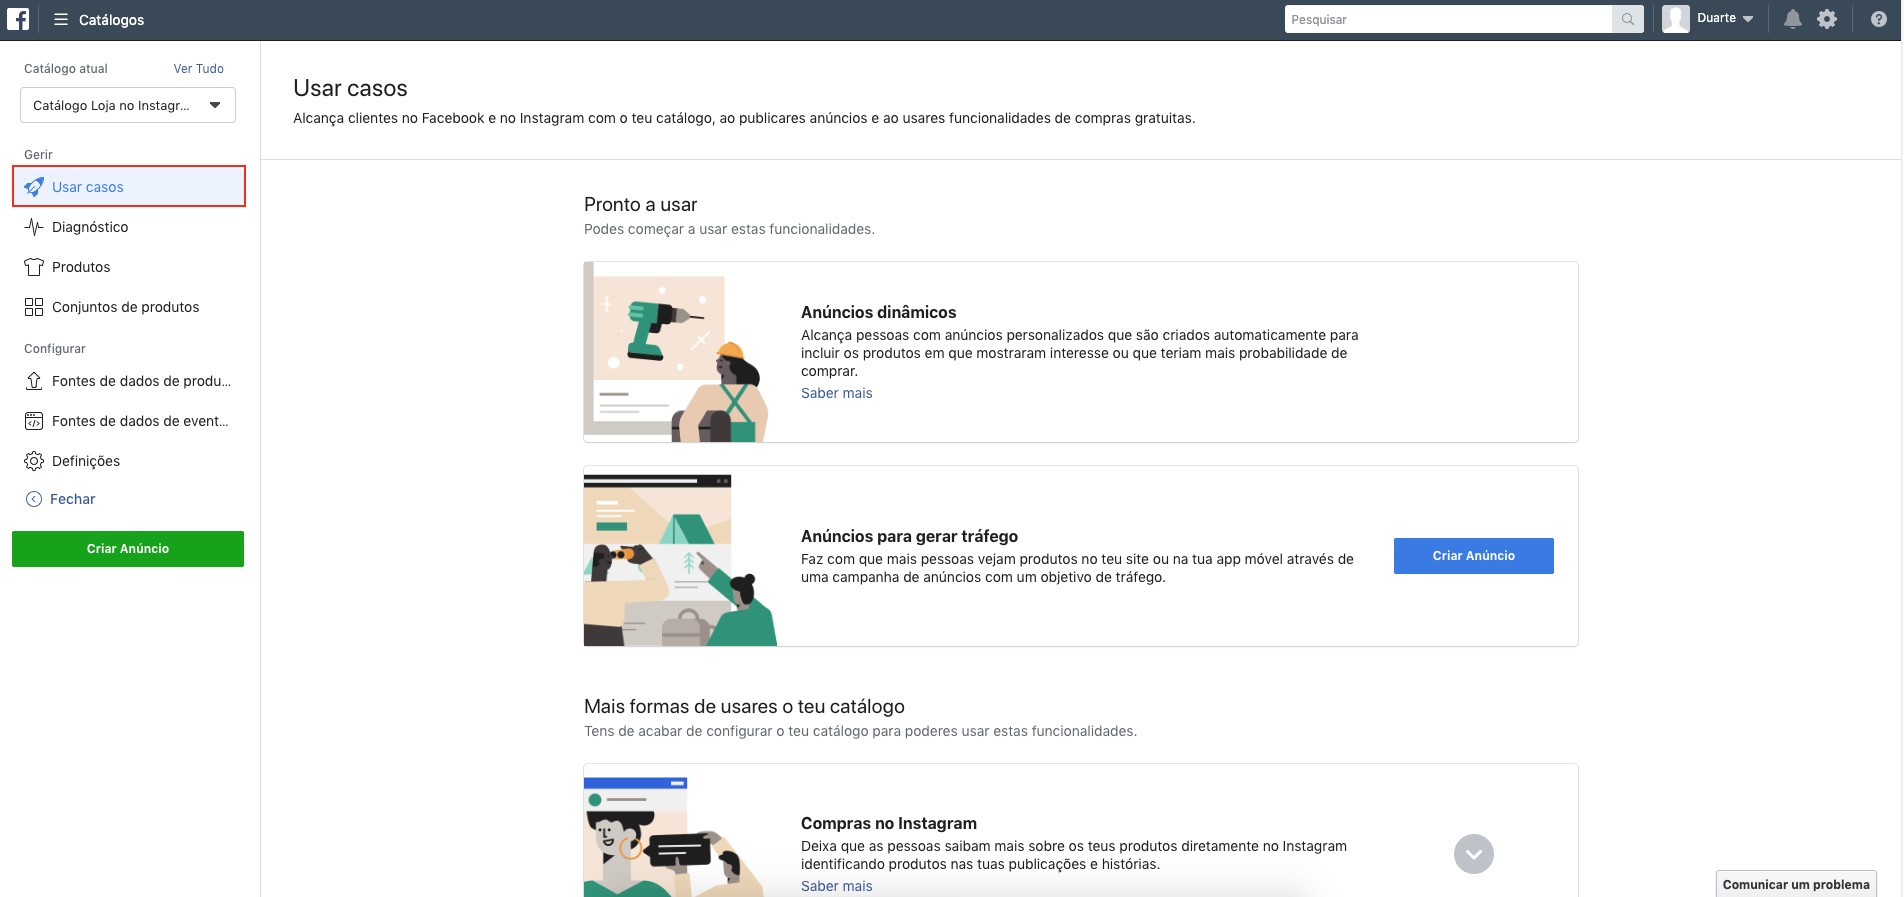Click the grid icon for Conjuntos de produtos
1904x897 pixels.
(34, 307)
